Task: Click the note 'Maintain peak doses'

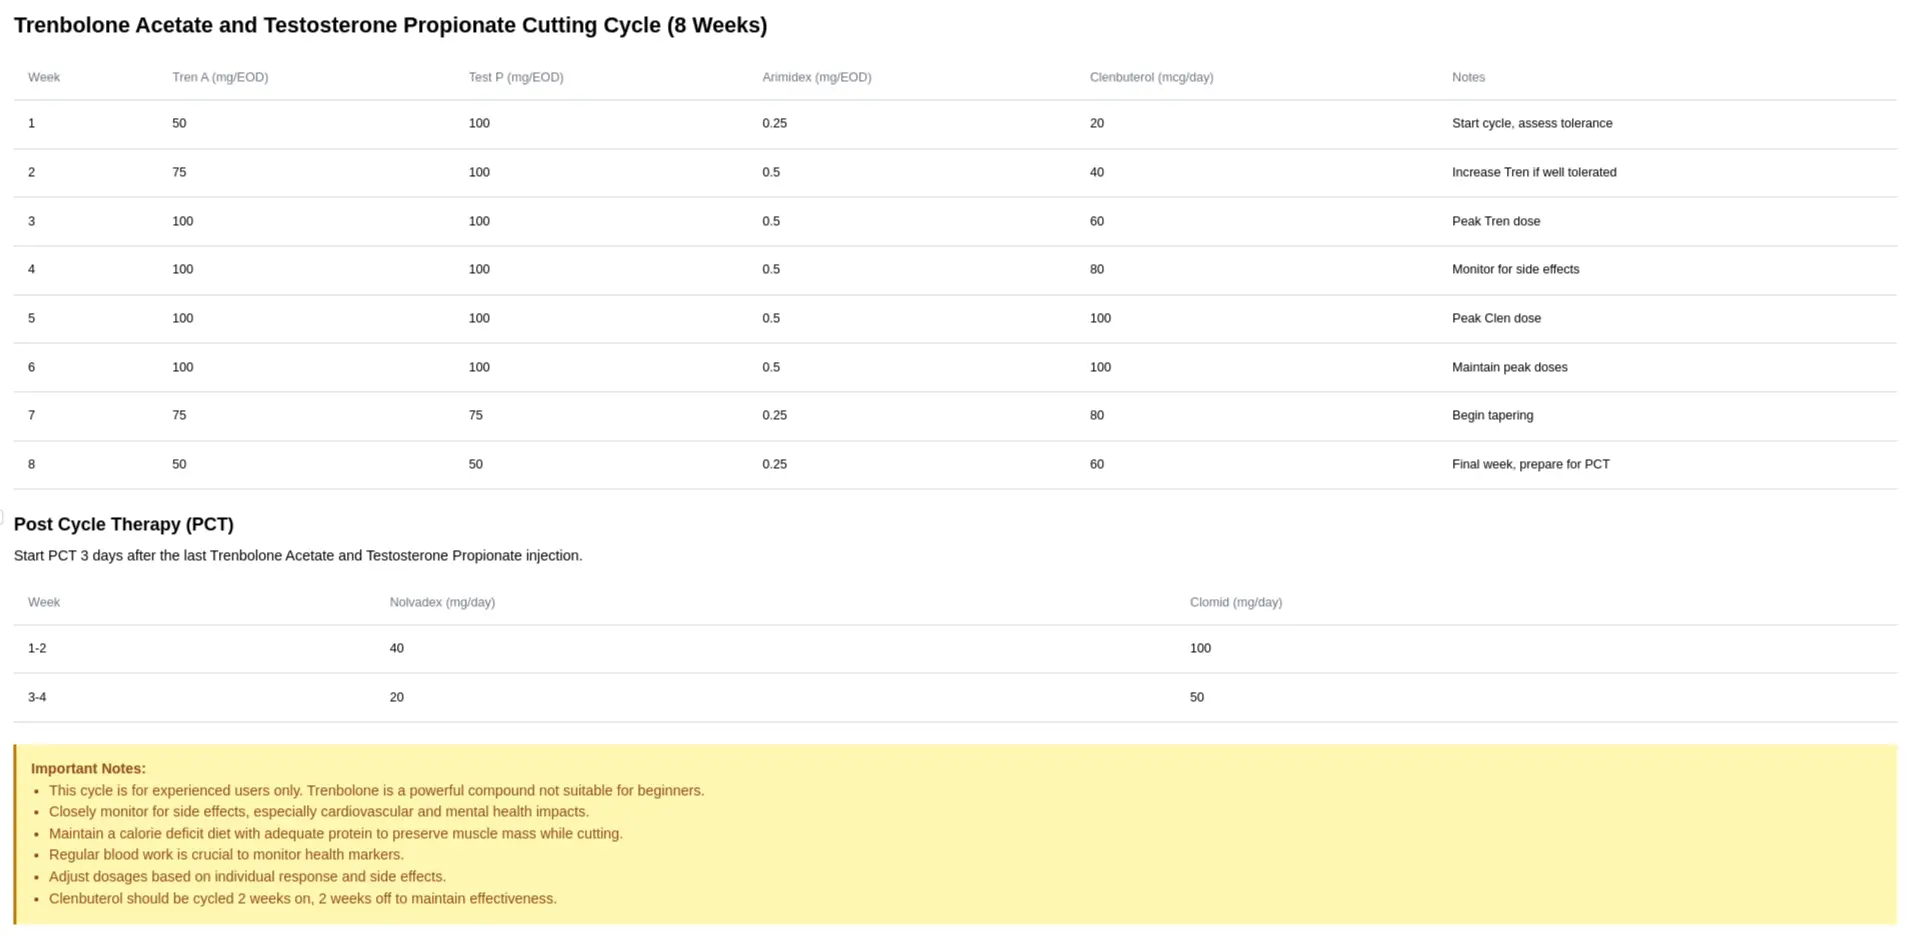Action: 1510,367
